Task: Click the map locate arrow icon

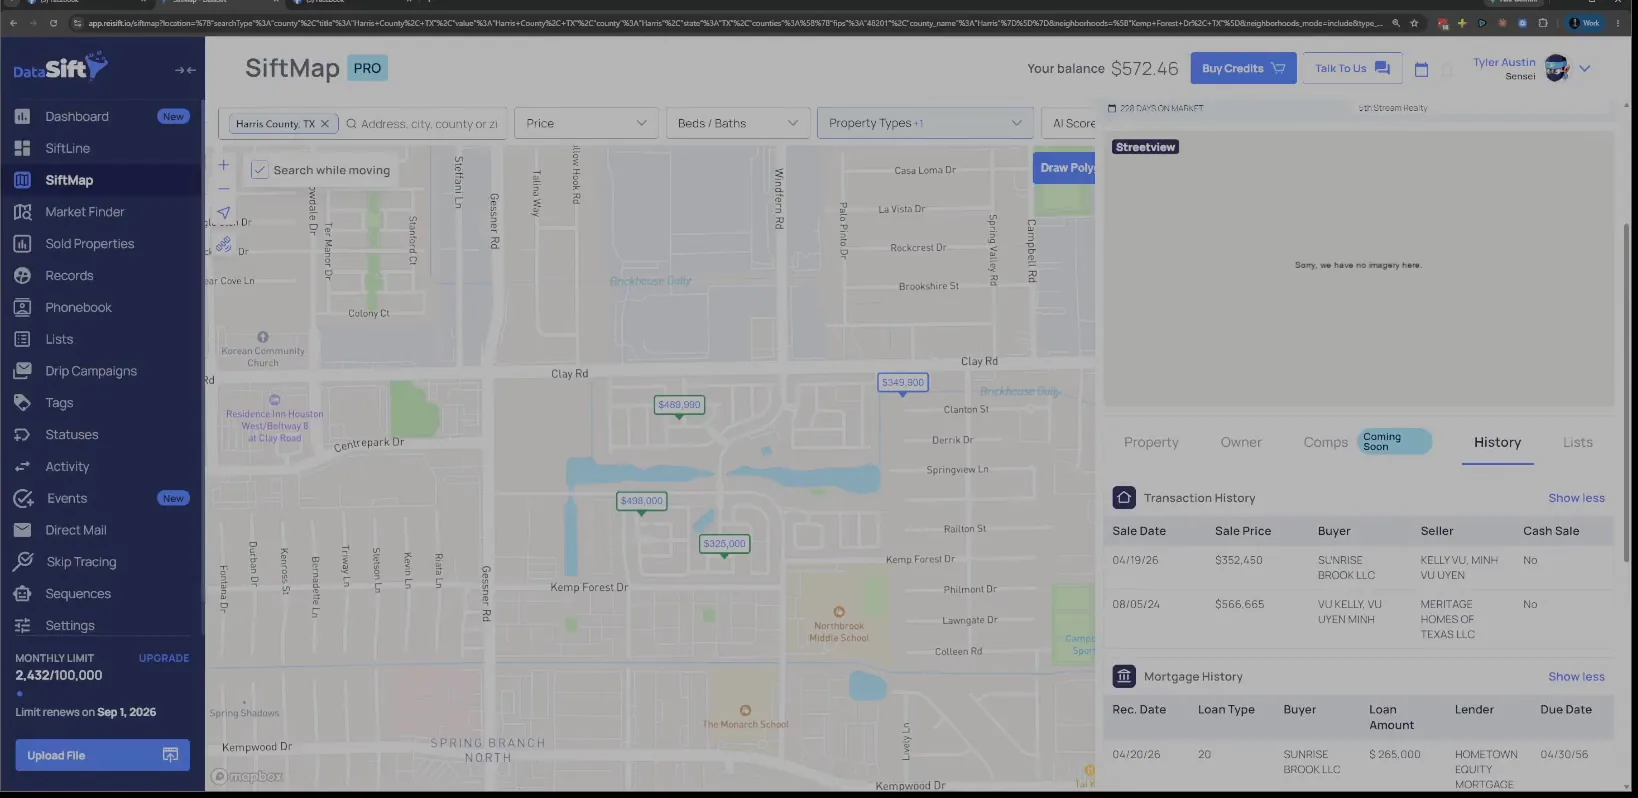Action: pos(224,213)
